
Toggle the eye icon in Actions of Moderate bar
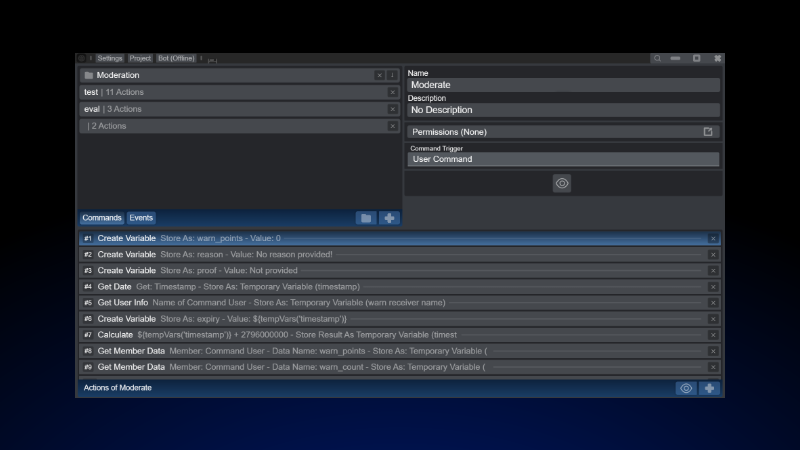685,388
